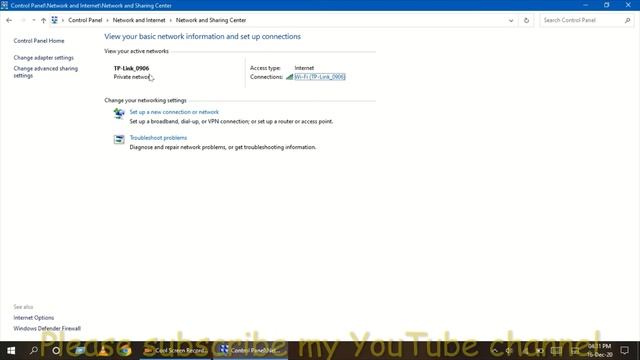Switch to Cool Screen Recorder taskbar button
Viewport: 640px width, 360px height.
[x=176, y=351]
